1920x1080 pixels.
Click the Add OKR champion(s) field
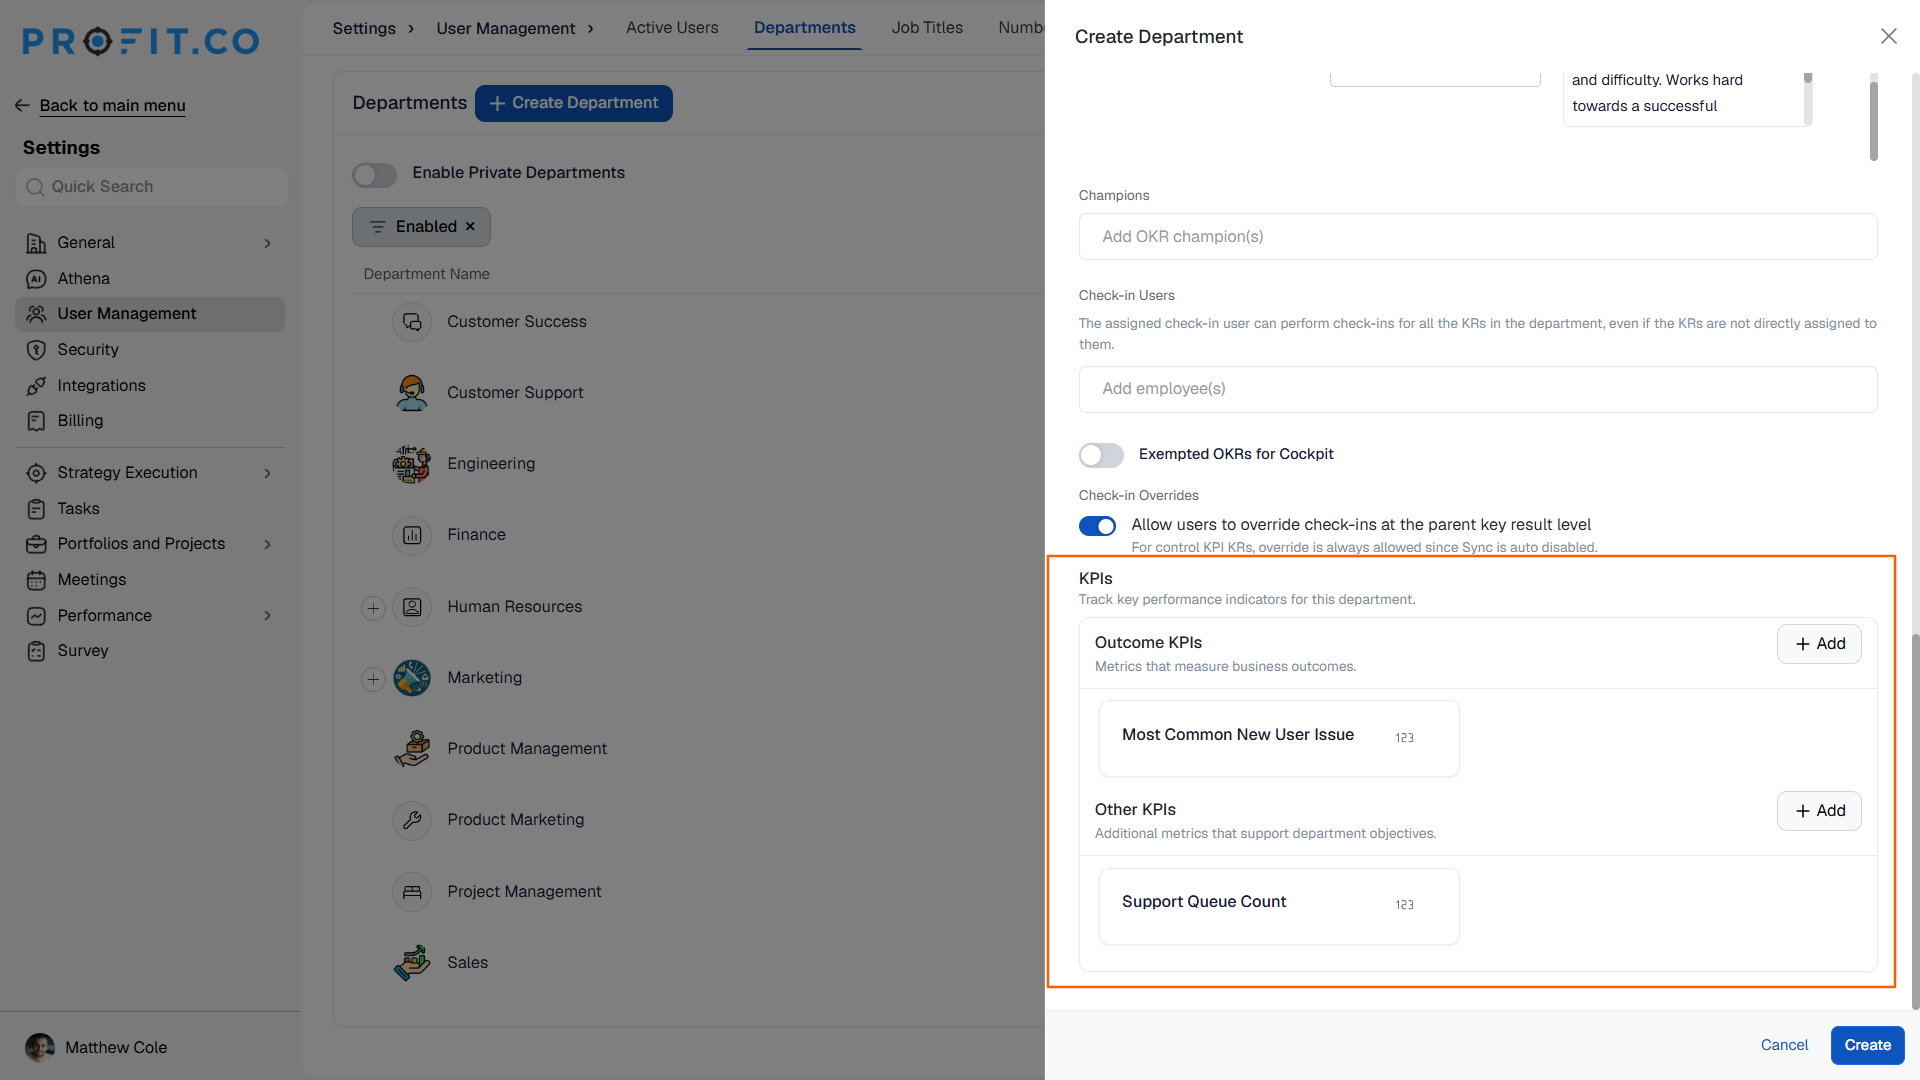tap(1478, 237)
